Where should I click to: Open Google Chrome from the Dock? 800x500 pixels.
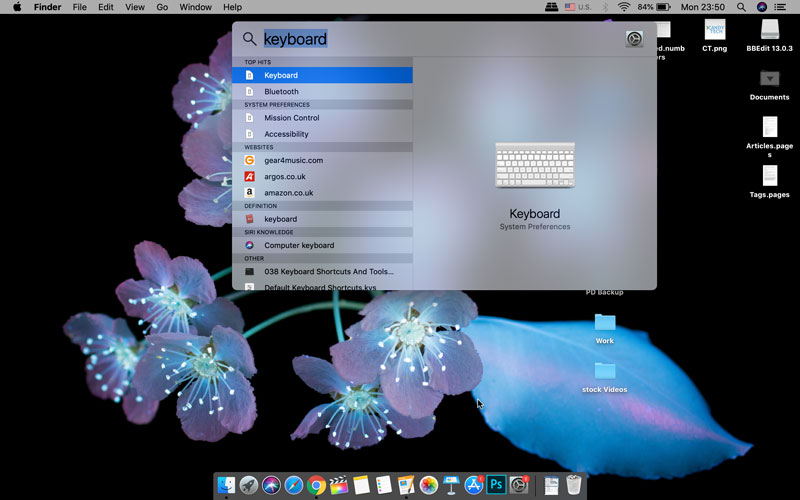[x=316, y=485]
